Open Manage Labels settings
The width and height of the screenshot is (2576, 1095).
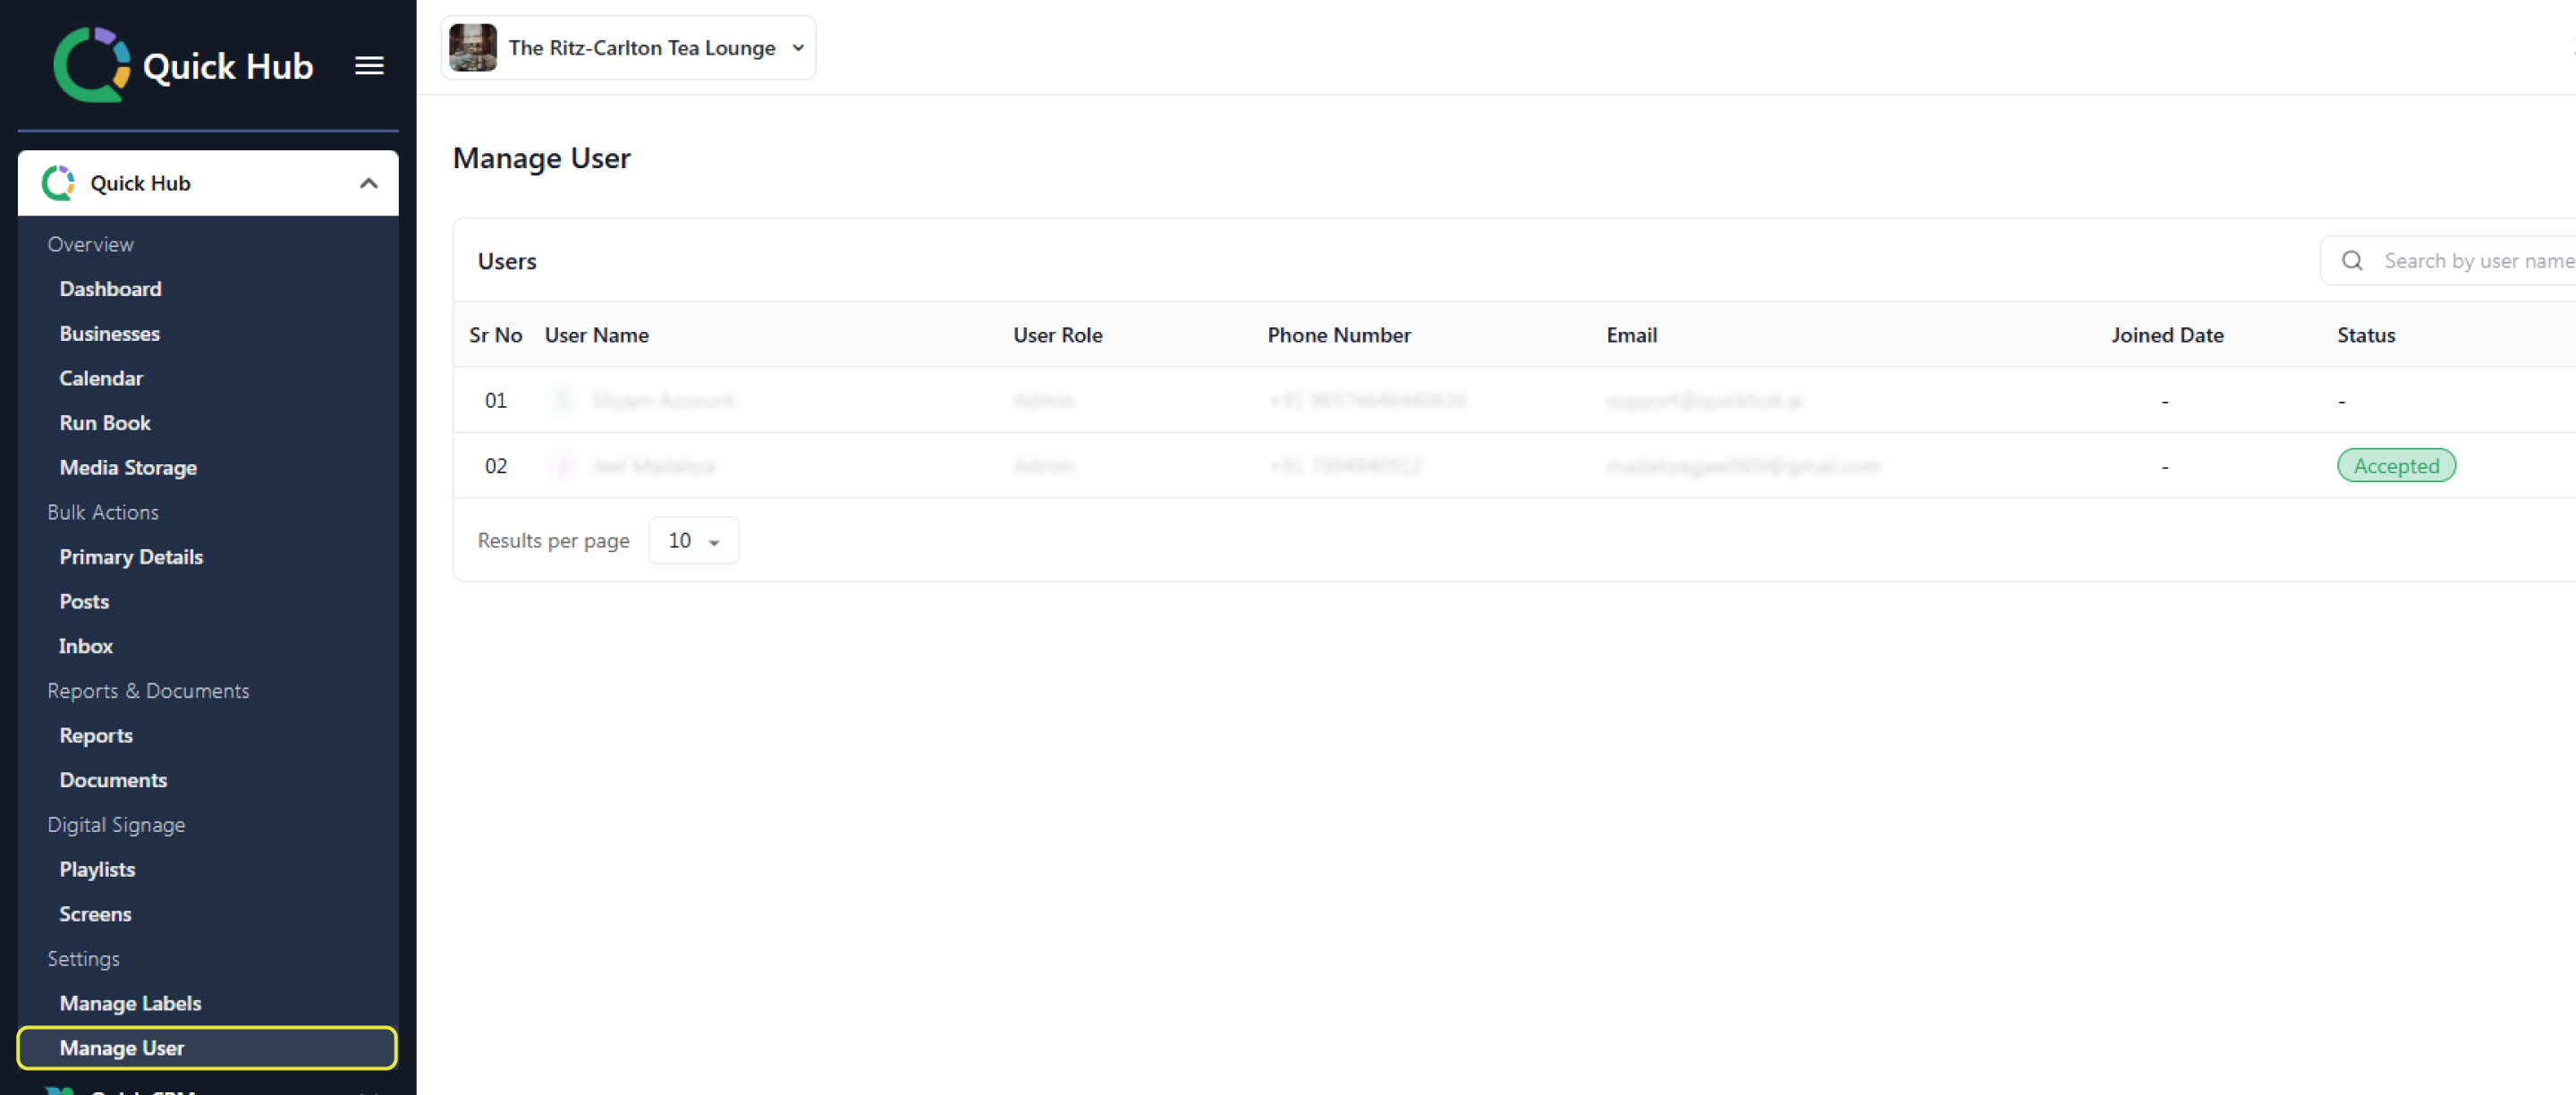(x=129, y=1003)
